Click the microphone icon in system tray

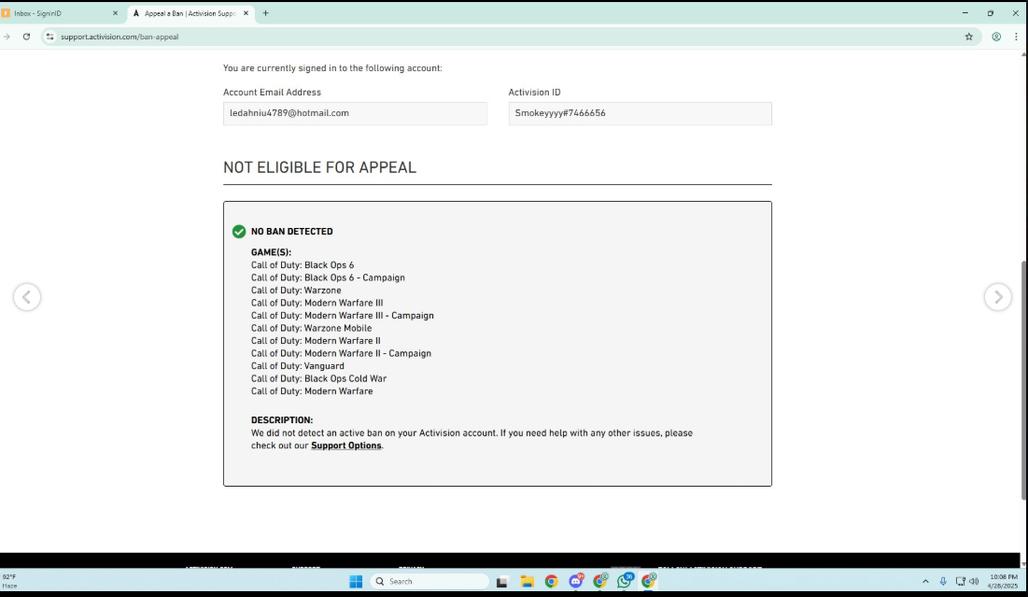[x=943, y=581]
